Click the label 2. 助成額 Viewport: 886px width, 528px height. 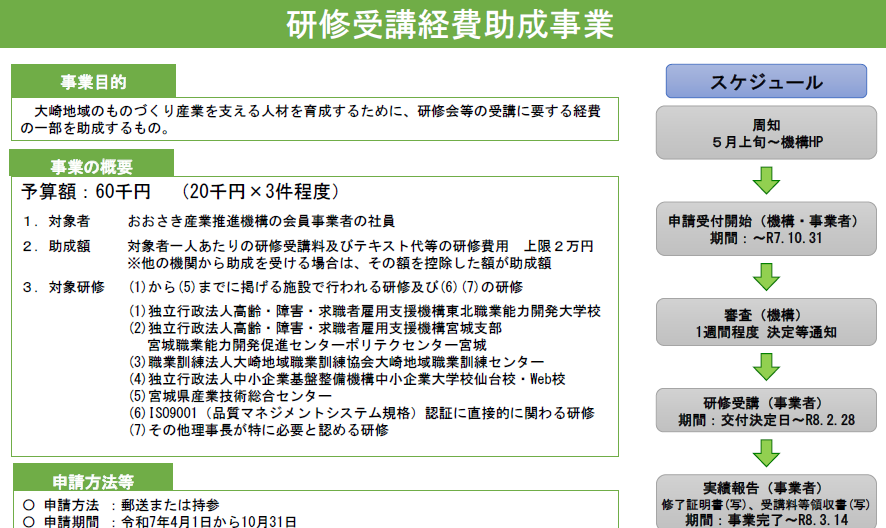(56, 246)
